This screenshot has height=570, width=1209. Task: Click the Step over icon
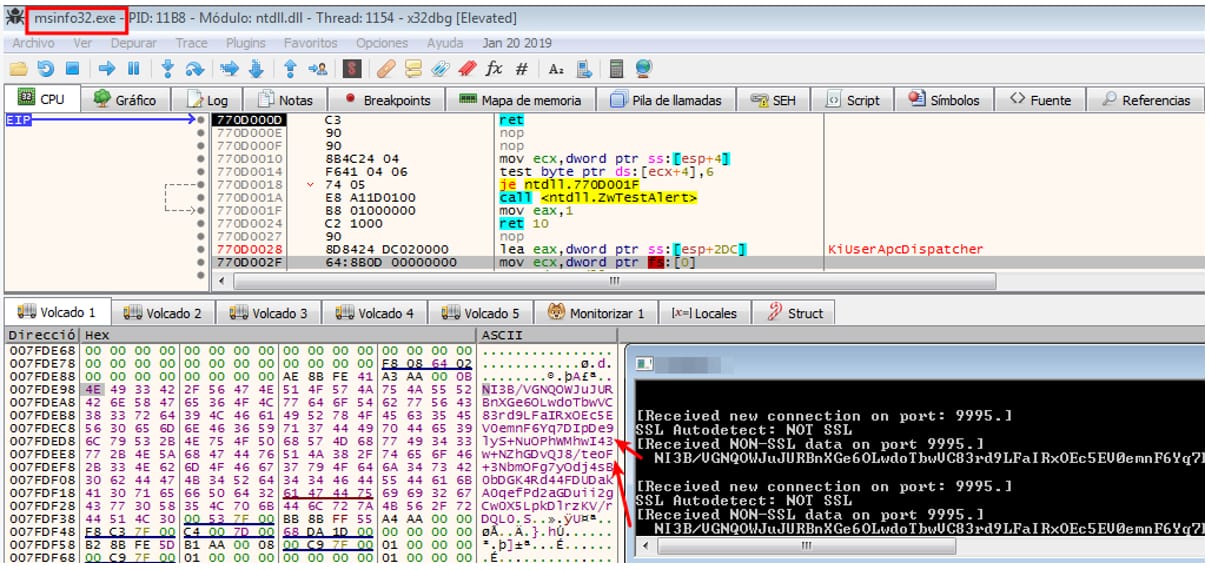[x=195, y=69]
